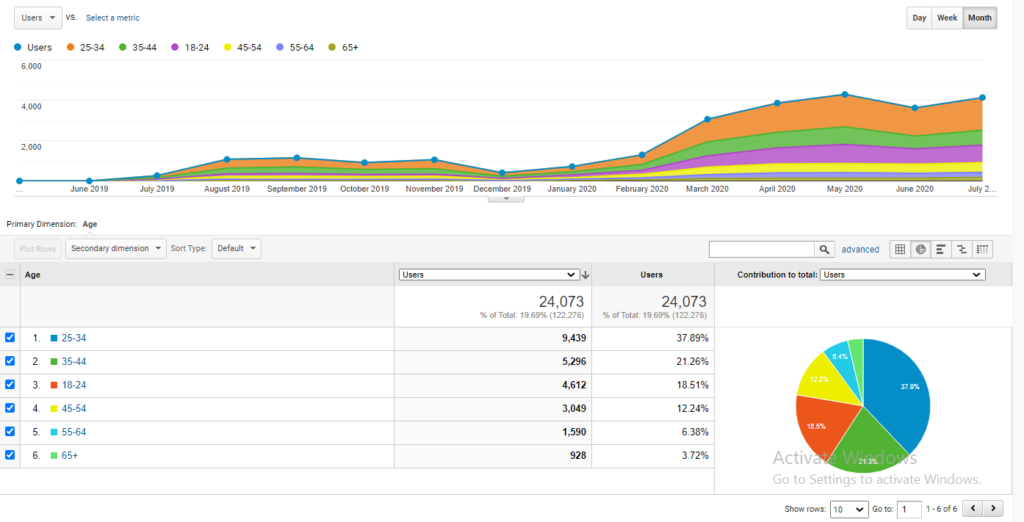The height and width of the screenshot is (522, 1024).
Task: Switch chart to Day view
Action: [920, 18]
